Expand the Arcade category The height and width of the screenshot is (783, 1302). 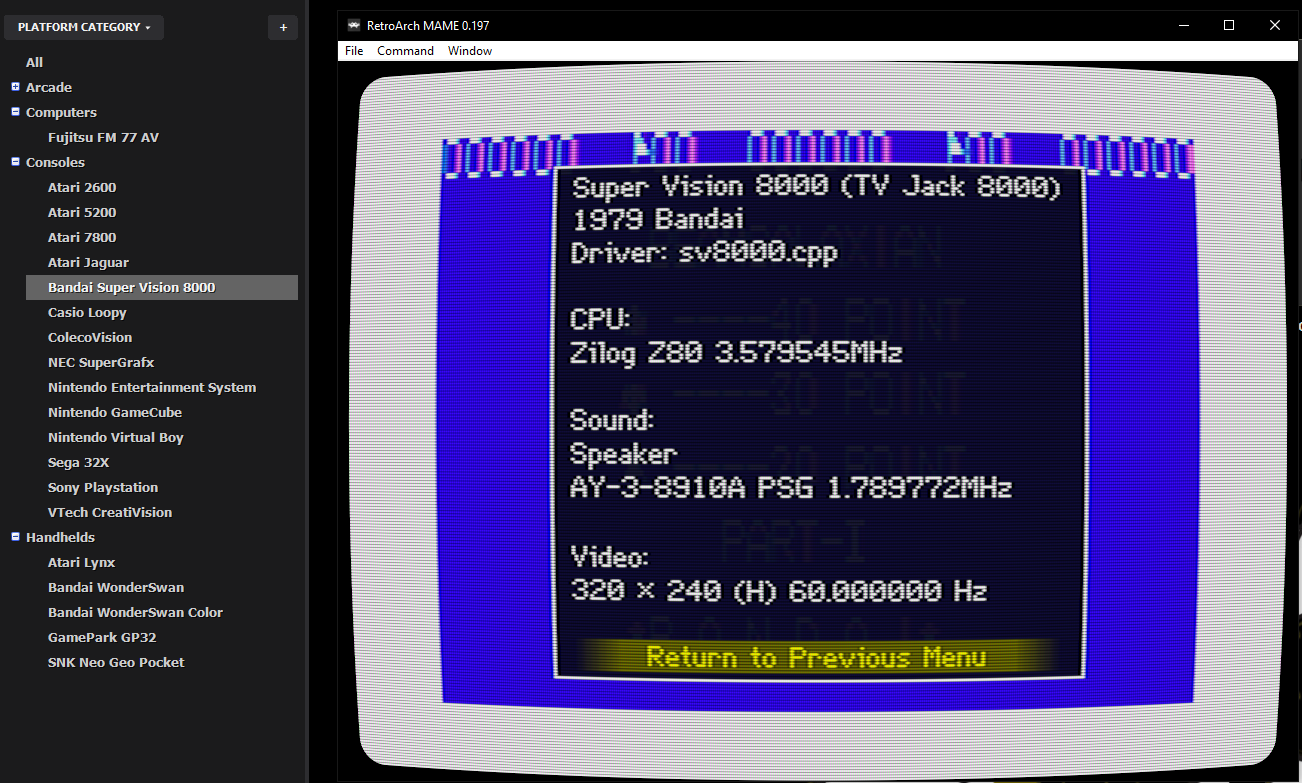point(15,87)
